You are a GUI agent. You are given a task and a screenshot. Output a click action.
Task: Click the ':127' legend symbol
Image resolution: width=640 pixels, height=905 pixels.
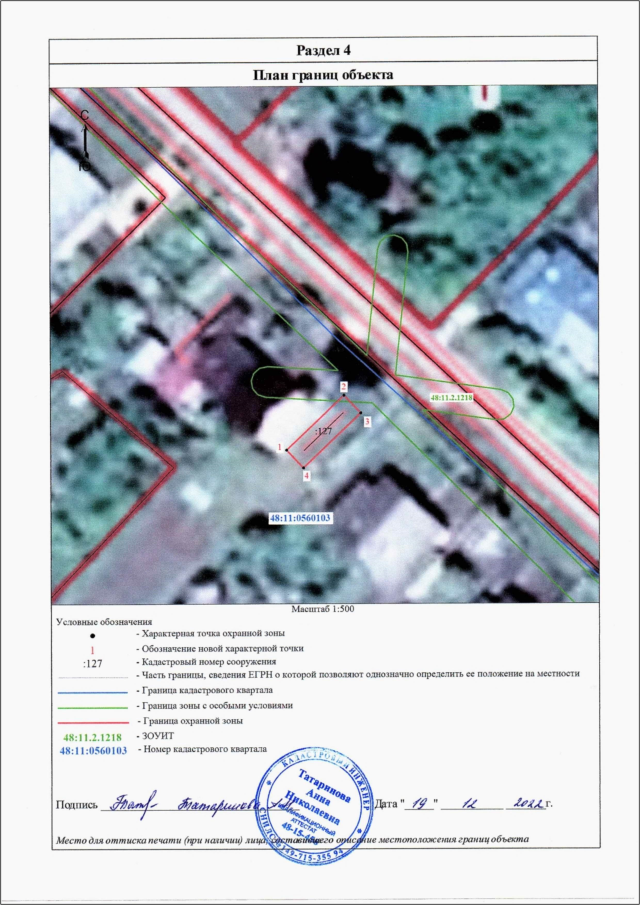tap(92, 663)
